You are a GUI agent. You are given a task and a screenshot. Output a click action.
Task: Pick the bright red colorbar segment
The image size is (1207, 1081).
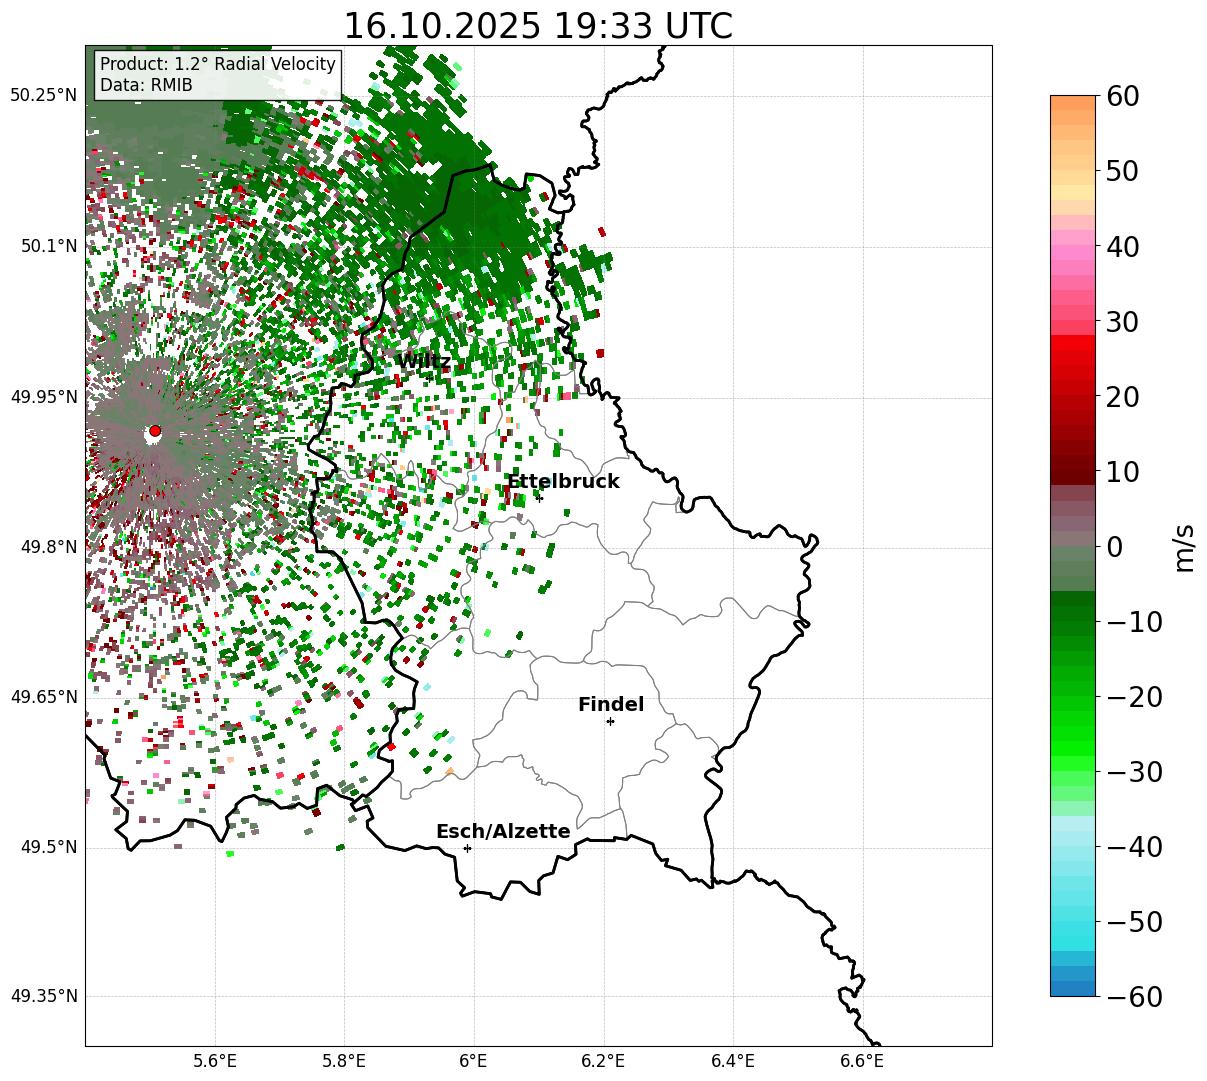[x=1073, y=342]
